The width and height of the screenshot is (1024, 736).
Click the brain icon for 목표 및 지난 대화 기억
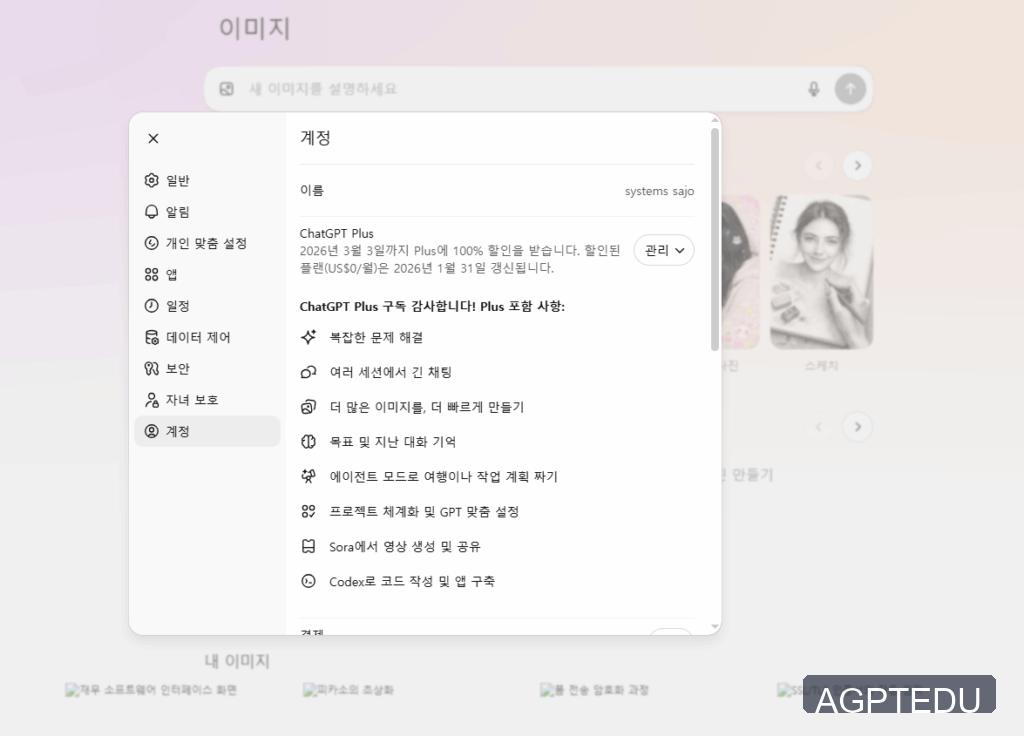[308, 441]
